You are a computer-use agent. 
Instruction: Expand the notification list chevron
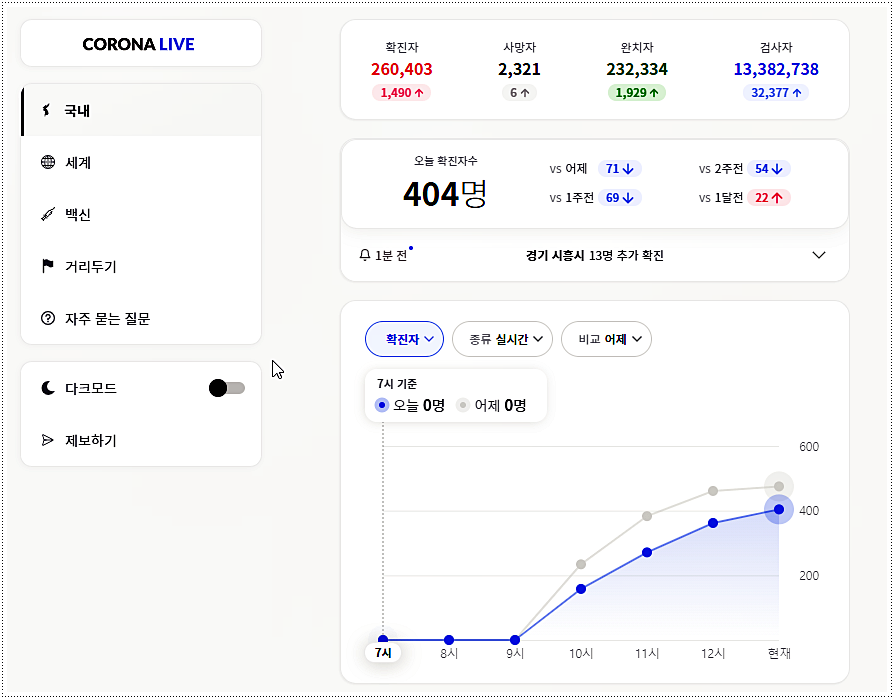[819, 255]
